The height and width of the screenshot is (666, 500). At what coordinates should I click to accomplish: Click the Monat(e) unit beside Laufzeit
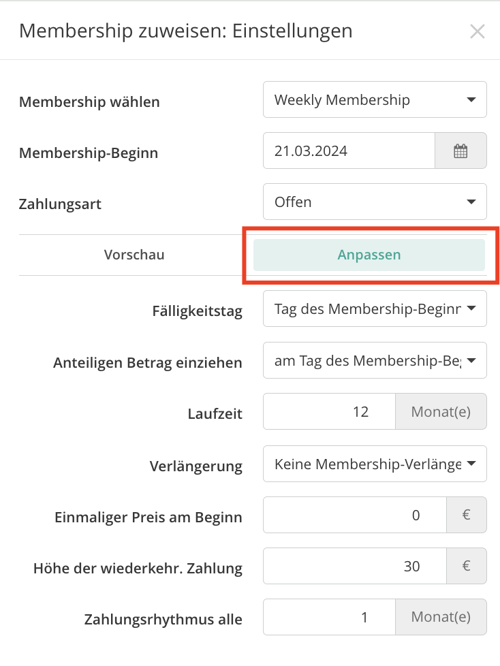(441, 412)
